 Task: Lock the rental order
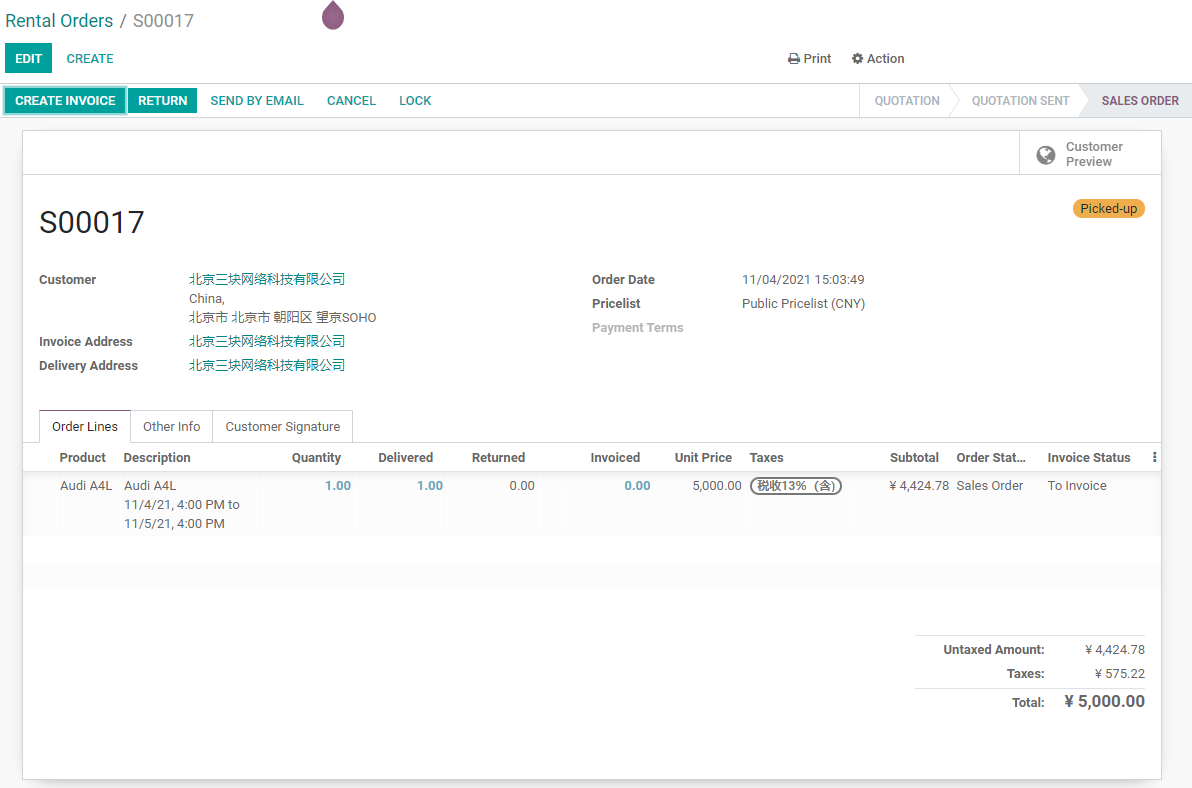click(415, 100)
